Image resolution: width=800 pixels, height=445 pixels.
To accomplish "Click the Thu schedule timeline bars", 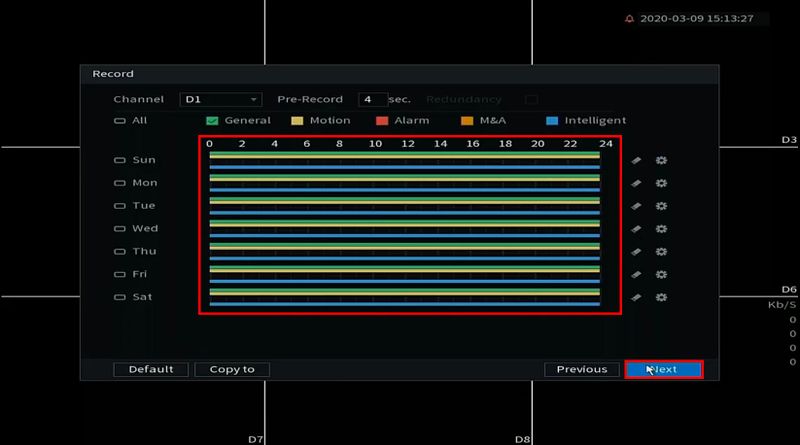I will click(405, 252).
